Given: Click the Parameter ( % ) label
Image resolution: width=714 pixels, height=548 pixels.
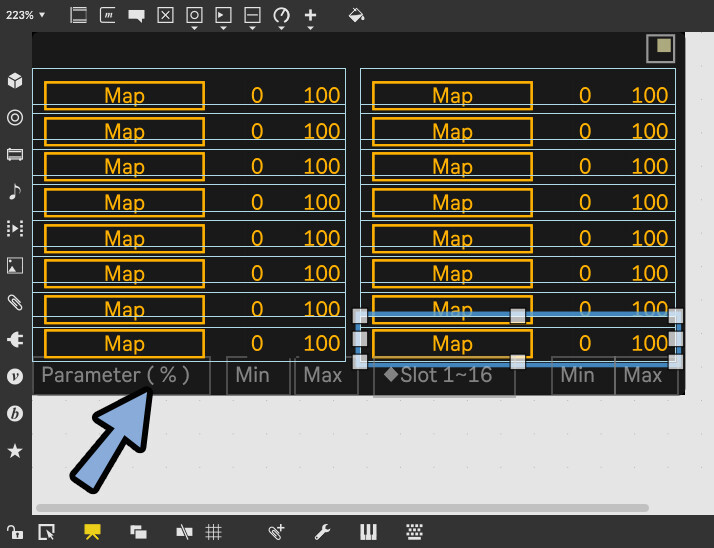Looking at the screenshot, I should pos(116,375).
